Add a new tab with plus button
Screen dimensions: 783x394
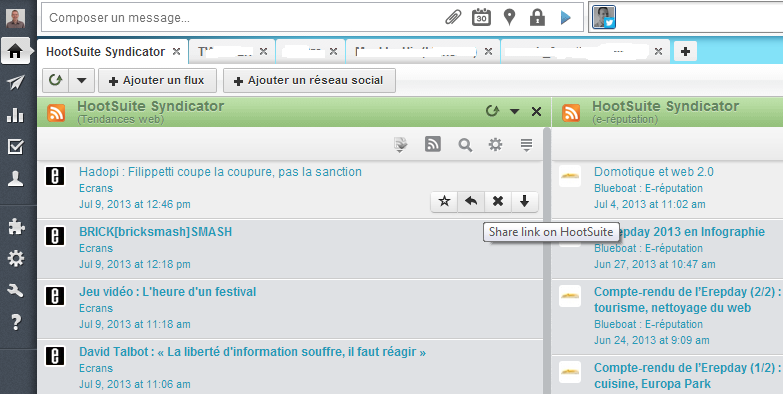(685, 51)
